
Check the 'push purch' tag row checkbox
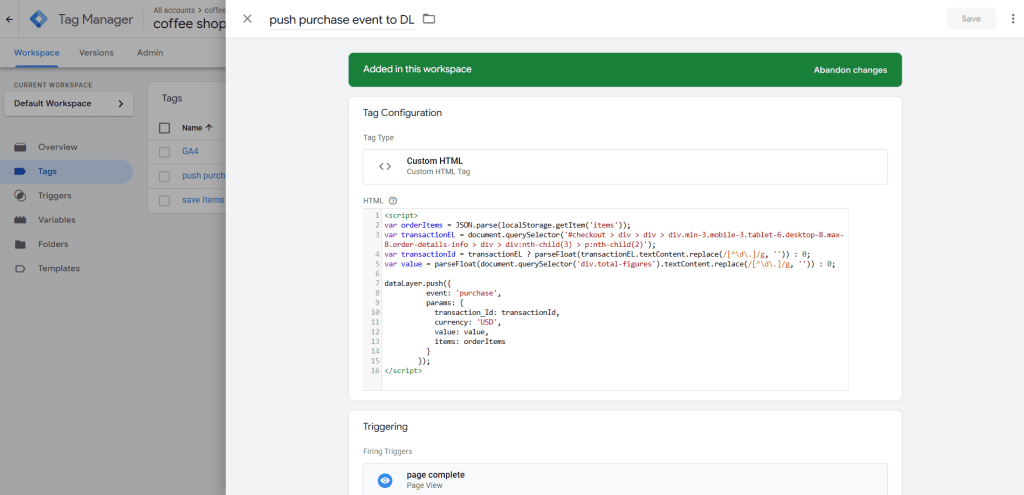click(x=165, y=176)
